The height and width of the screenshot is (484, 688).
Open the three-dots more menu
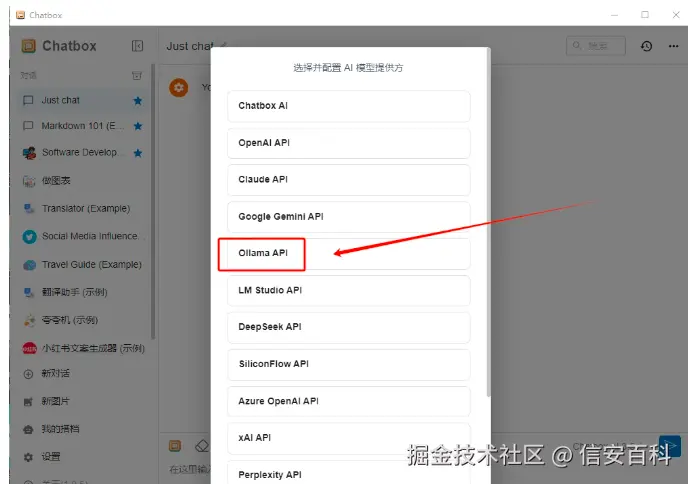tap(674, 46)
